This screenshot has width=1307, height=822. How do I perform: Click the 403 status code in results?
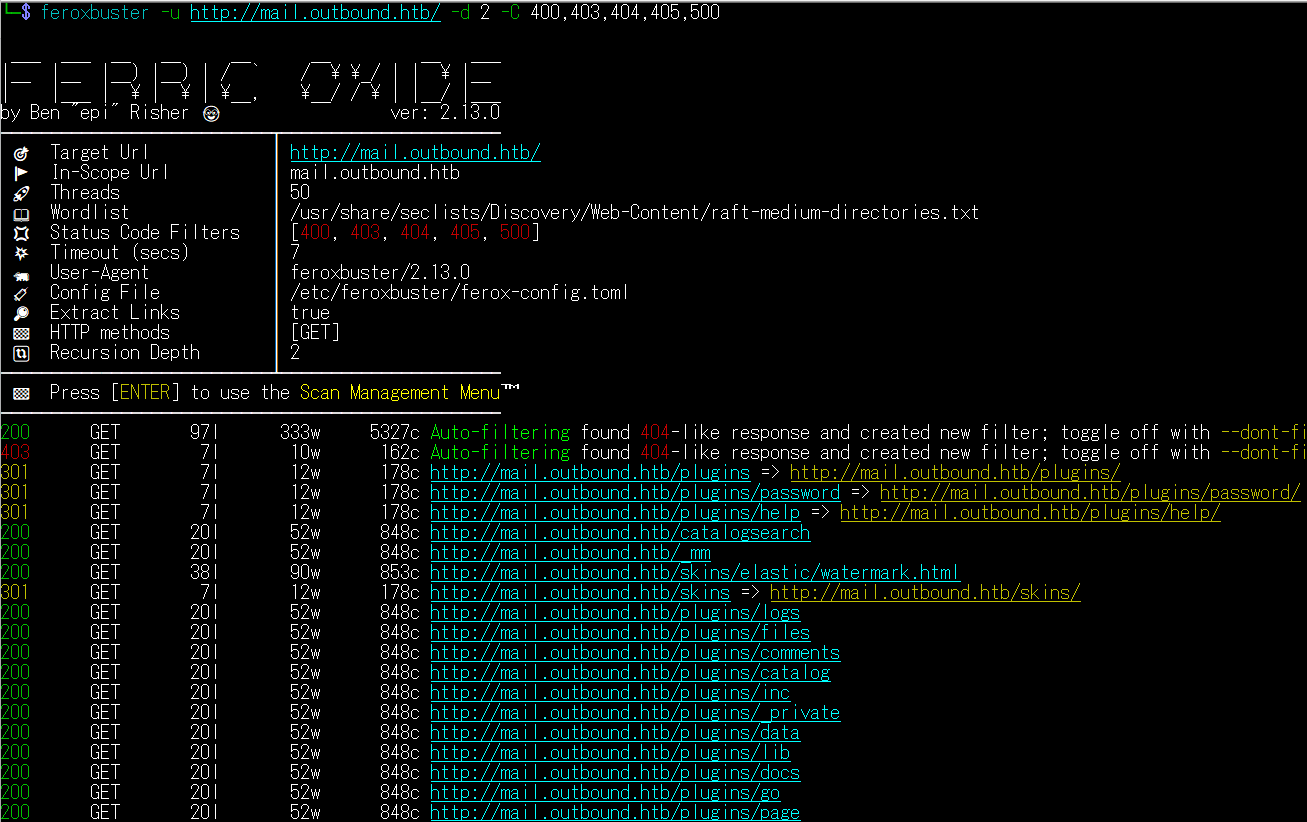[x=16, y=453]
